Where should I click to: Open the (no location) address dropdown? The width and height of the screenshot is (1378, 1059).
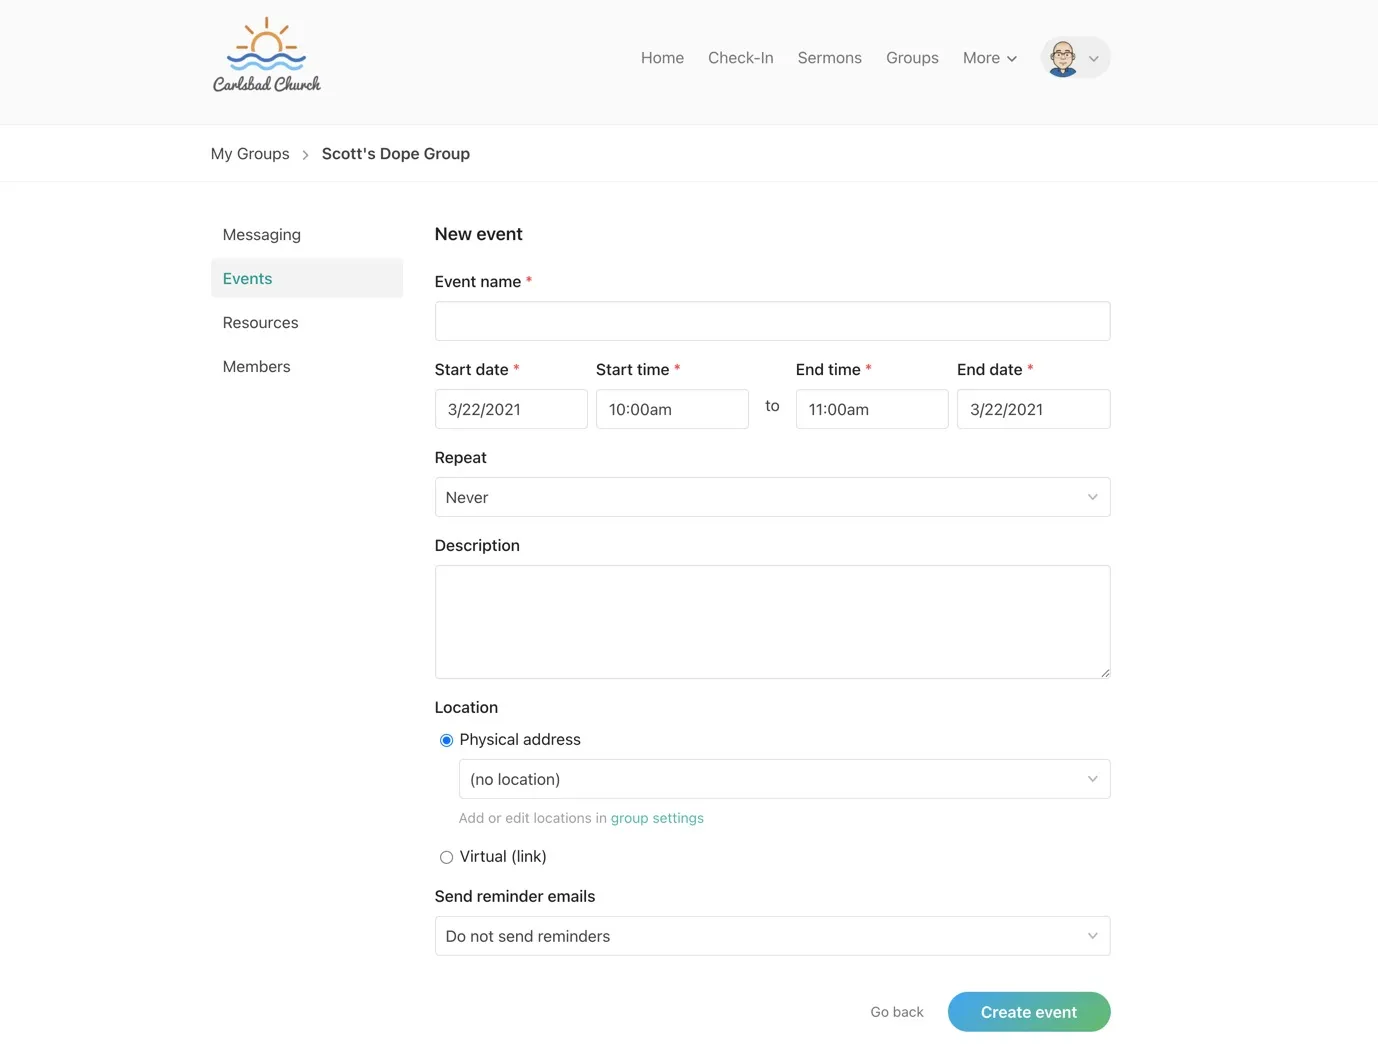[784, 779]
